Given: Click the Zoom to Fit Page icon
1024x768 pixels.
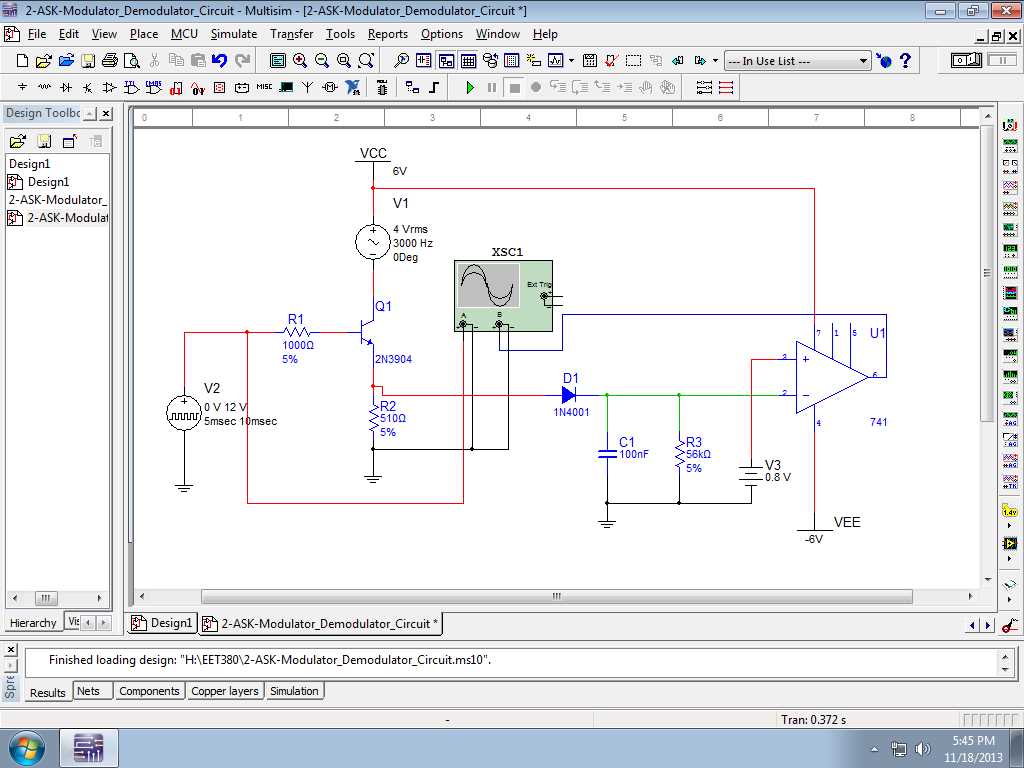Looking at the screenshot, I should [x=366, y=61].
